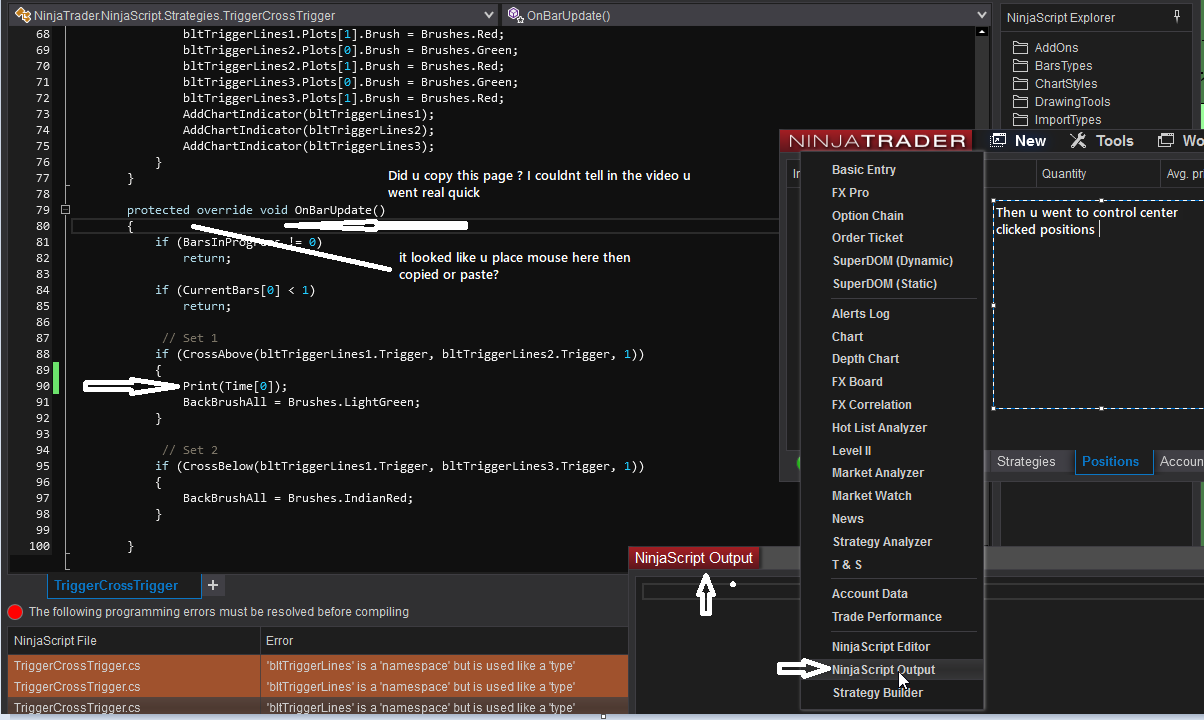Viewport: 1204px width, 721px height.
Task: Open the ImportTypes folder
Action: [1067, 120]
